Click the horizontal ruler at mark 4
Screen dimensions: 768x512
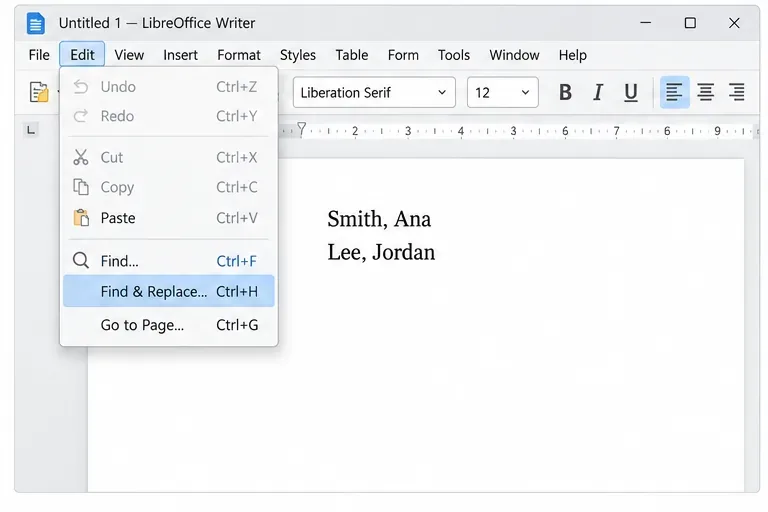(460, 131)
